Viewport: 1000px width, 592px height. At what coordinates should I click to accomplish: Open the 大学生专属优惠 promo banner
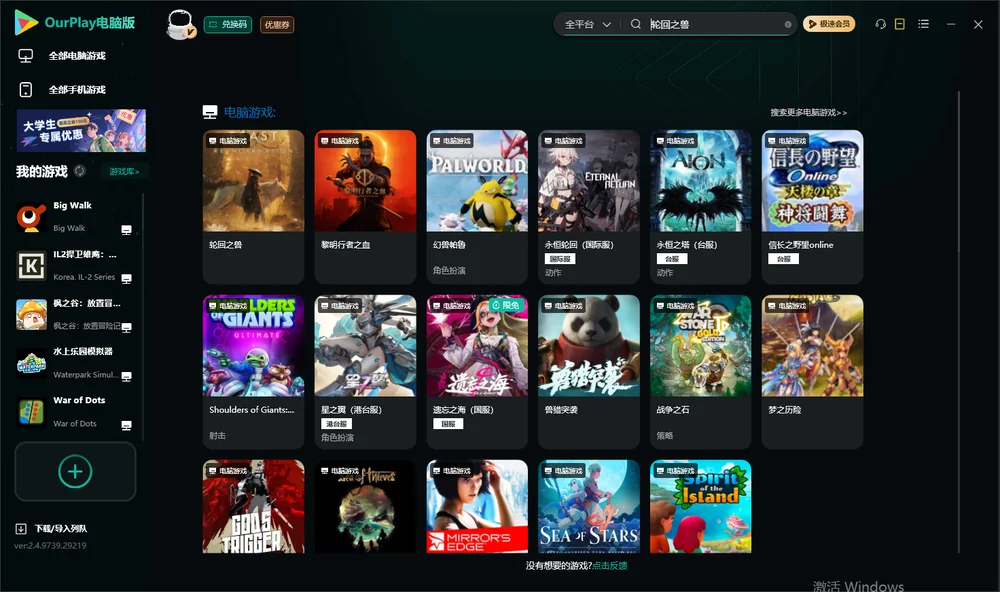(81, 130)
